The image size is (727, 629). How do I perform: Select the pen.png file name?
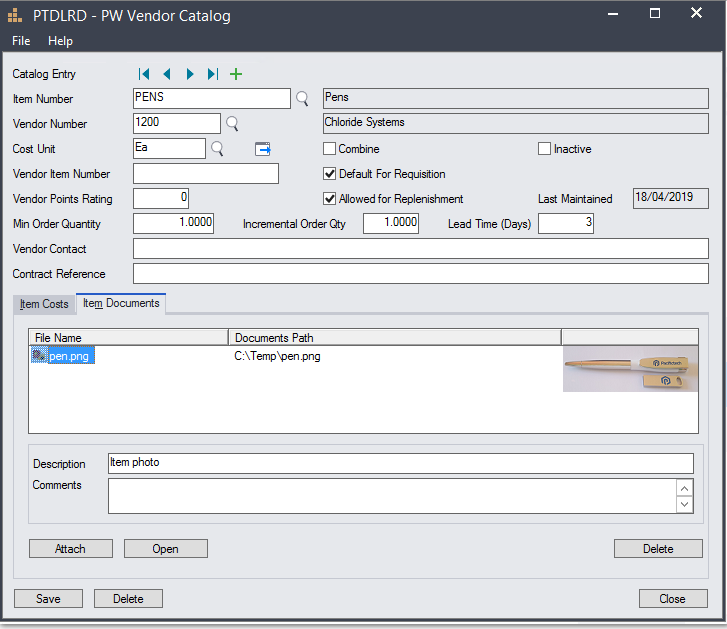[69, 356]
